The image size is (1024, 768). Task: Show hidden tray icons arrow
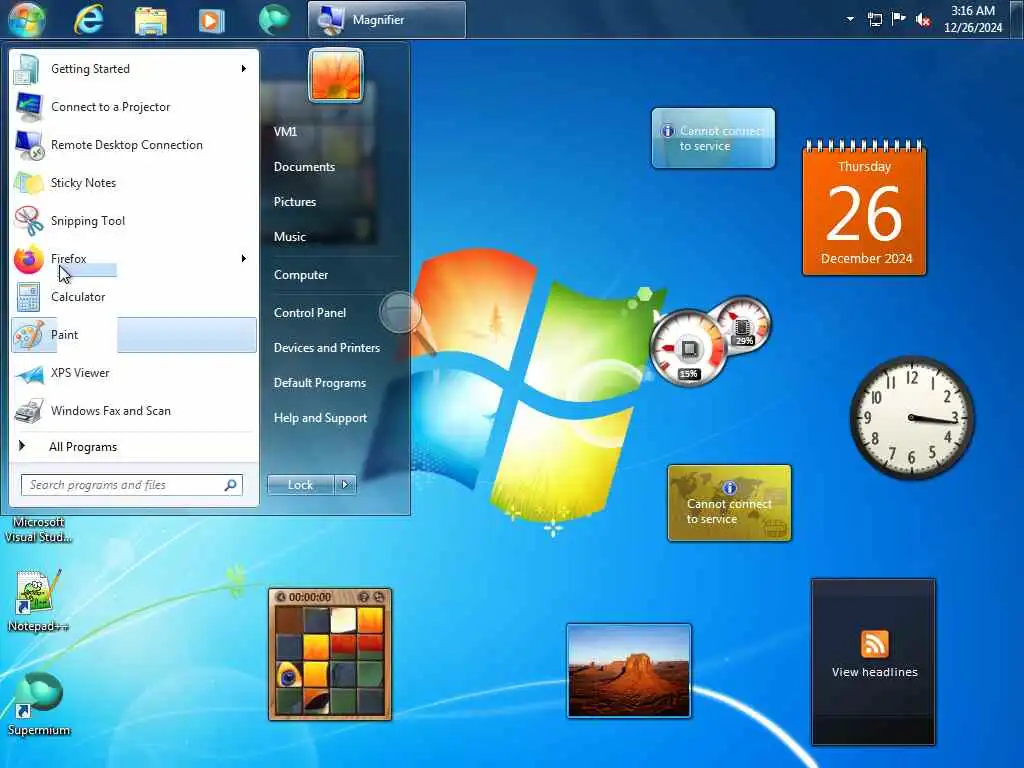[850, 19]
